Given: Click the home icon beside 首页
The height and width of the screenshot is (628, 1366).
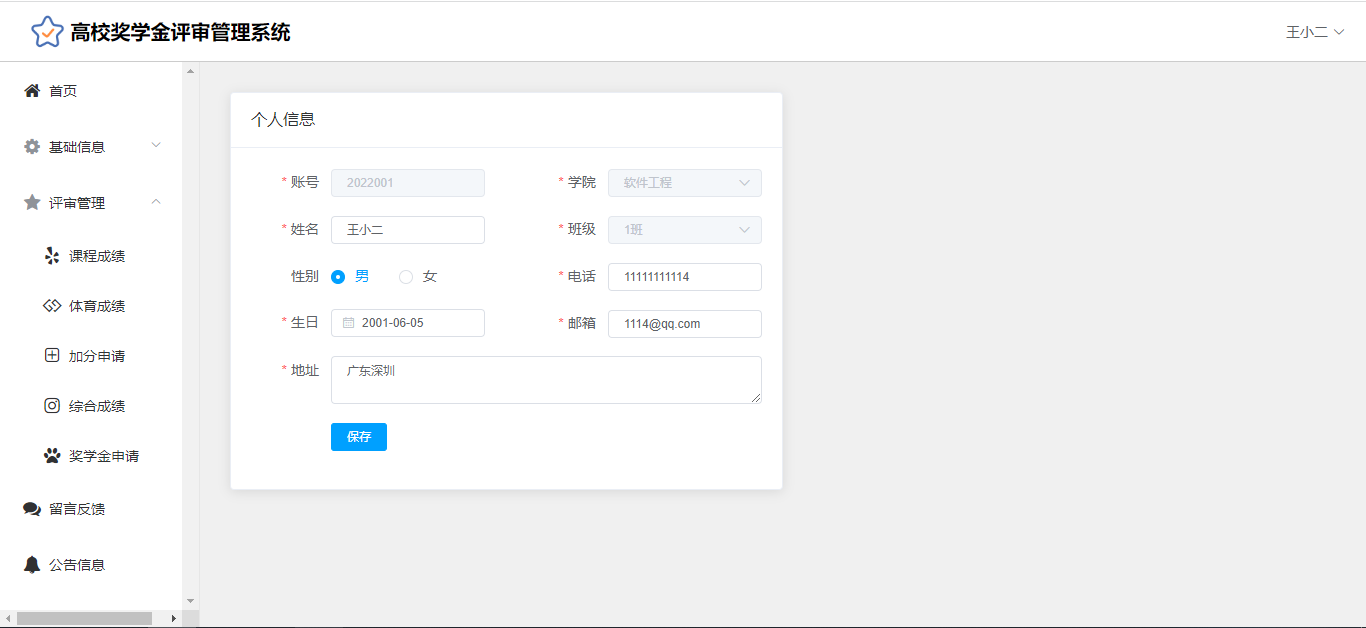Looking at the screenshot, I should tap(32, 91).
